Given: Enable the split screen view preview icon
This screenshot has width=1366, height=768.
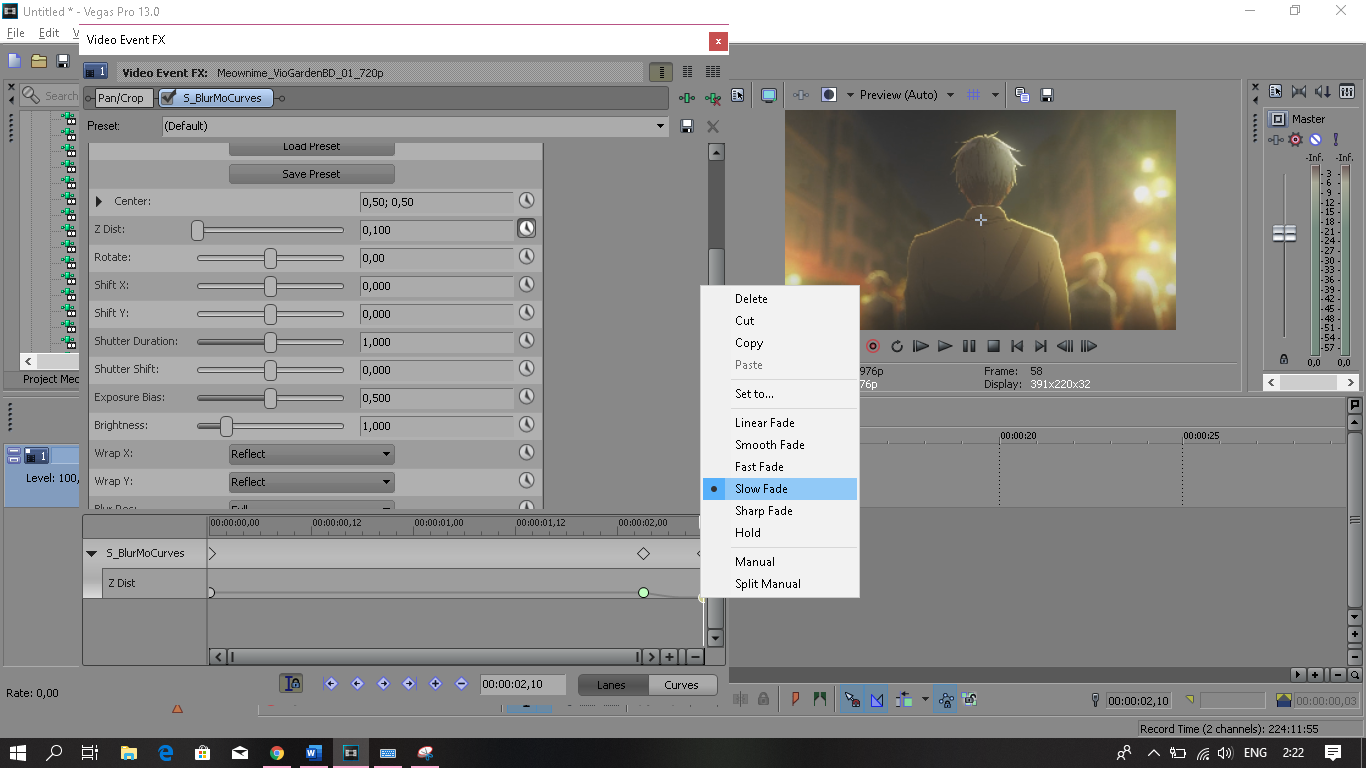Looking at the screenshot, I should click(828, 94).
